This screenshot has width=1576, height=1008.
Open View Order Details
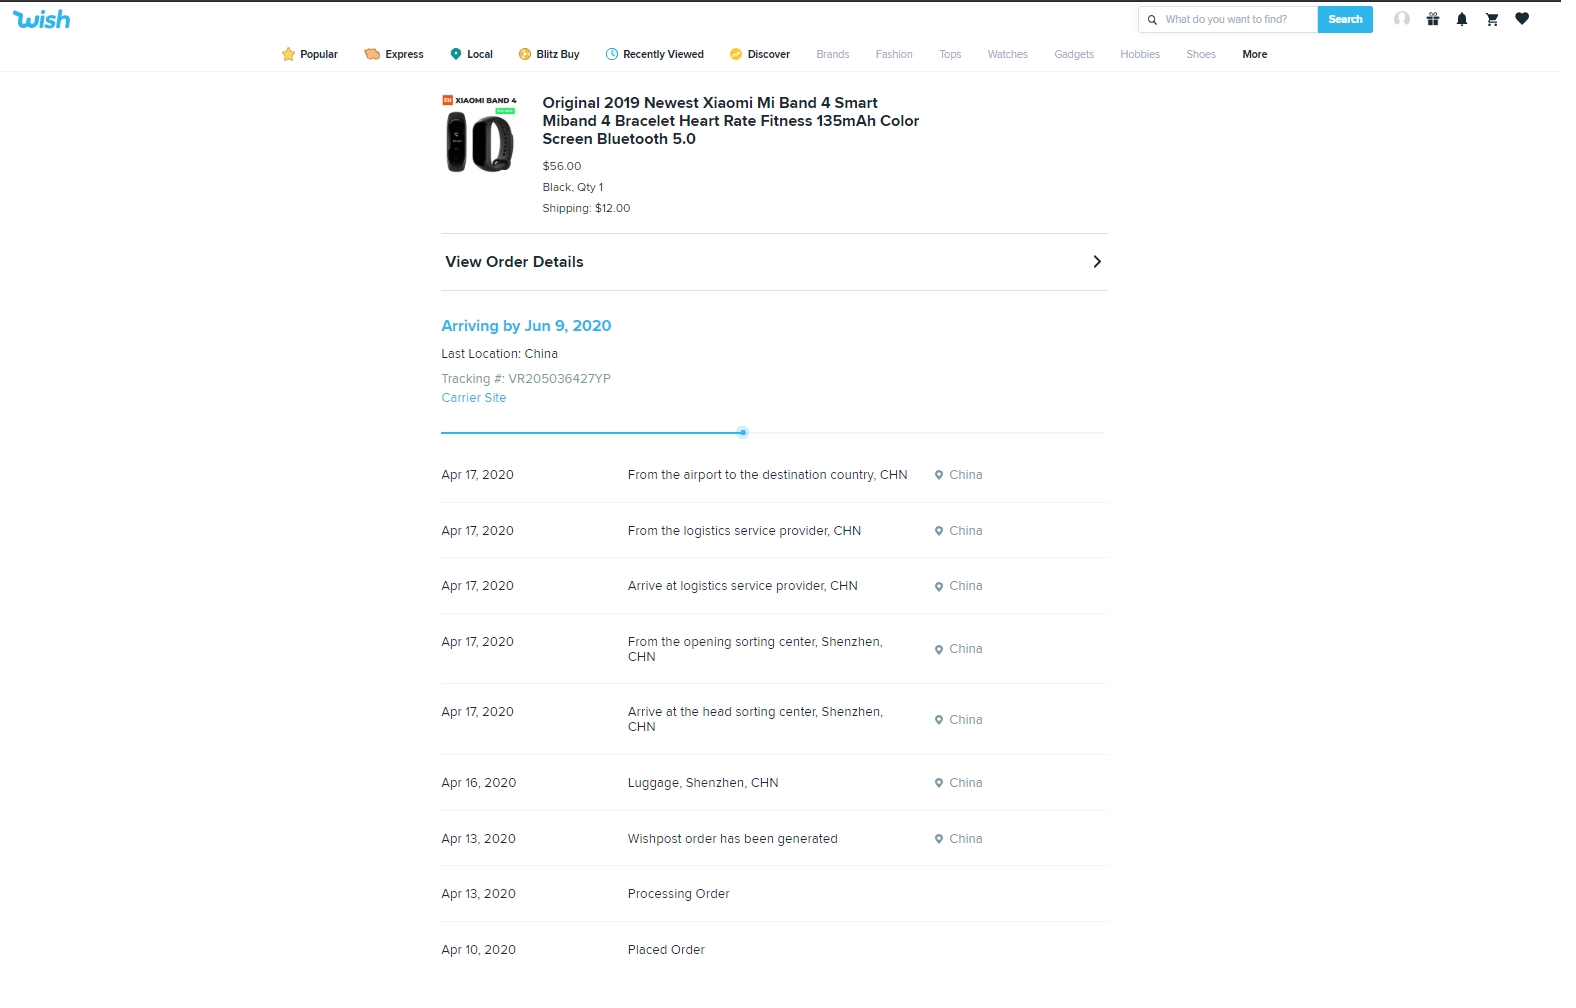(x=774, y=262)
